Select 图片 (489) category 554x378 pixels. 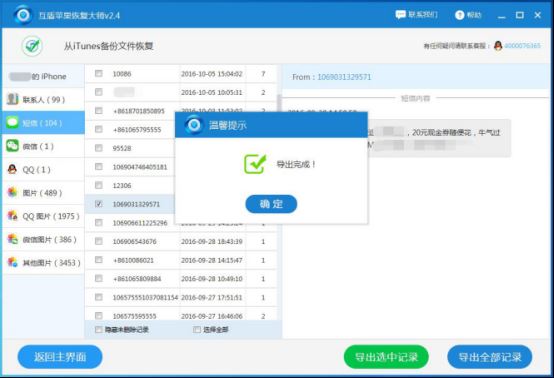click(x=43, y=193)
